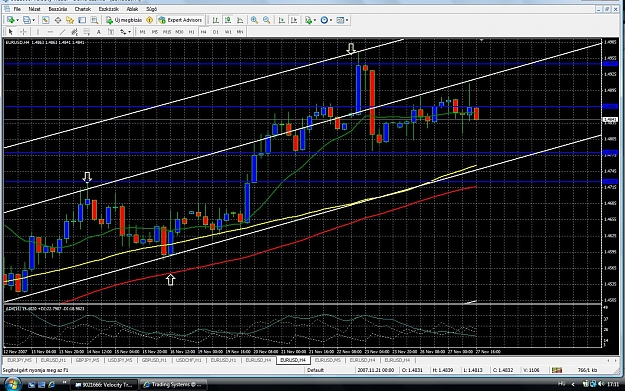Click the Expert Advisors button

(181, 20)
